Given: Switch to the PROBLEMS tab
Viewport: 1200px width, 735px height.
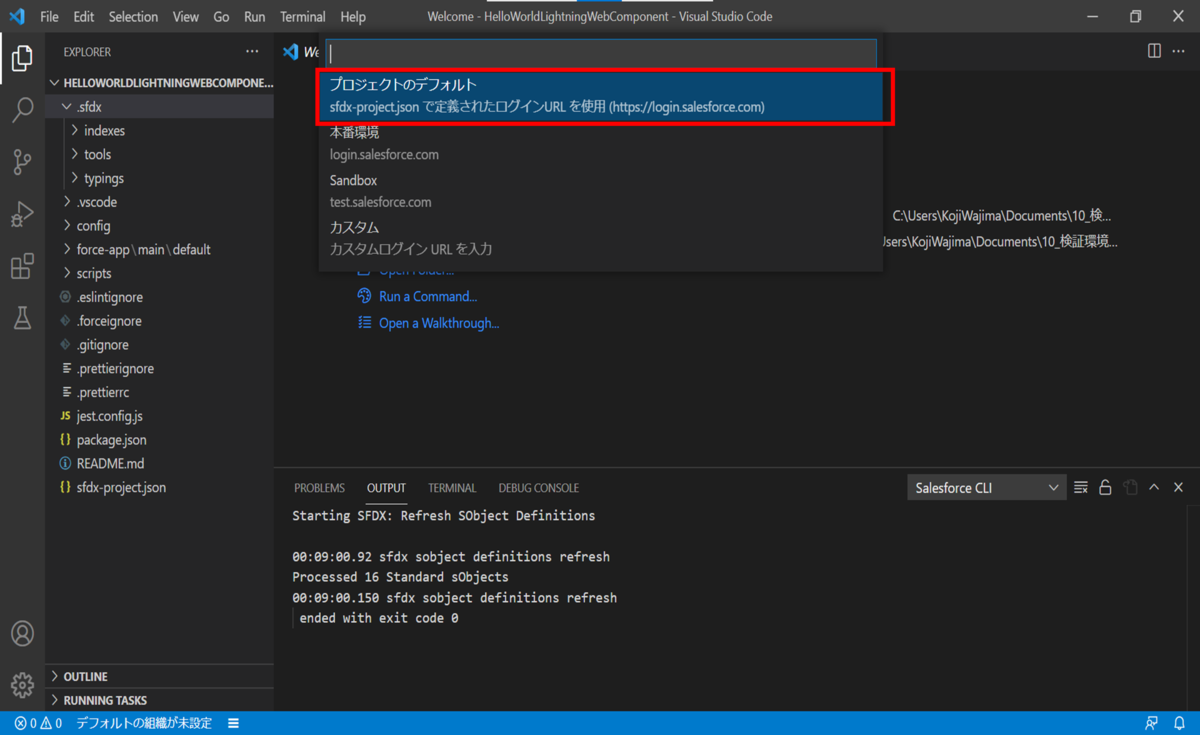Looking at the screenshot, I should pyautogui.click(x=319, y=488).
